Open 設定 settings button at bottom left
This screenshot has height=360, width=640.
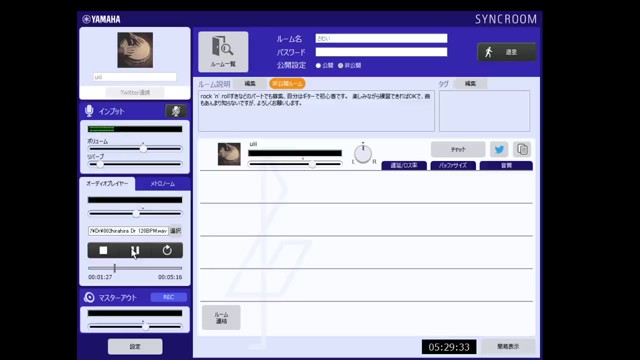pos(135,347)
